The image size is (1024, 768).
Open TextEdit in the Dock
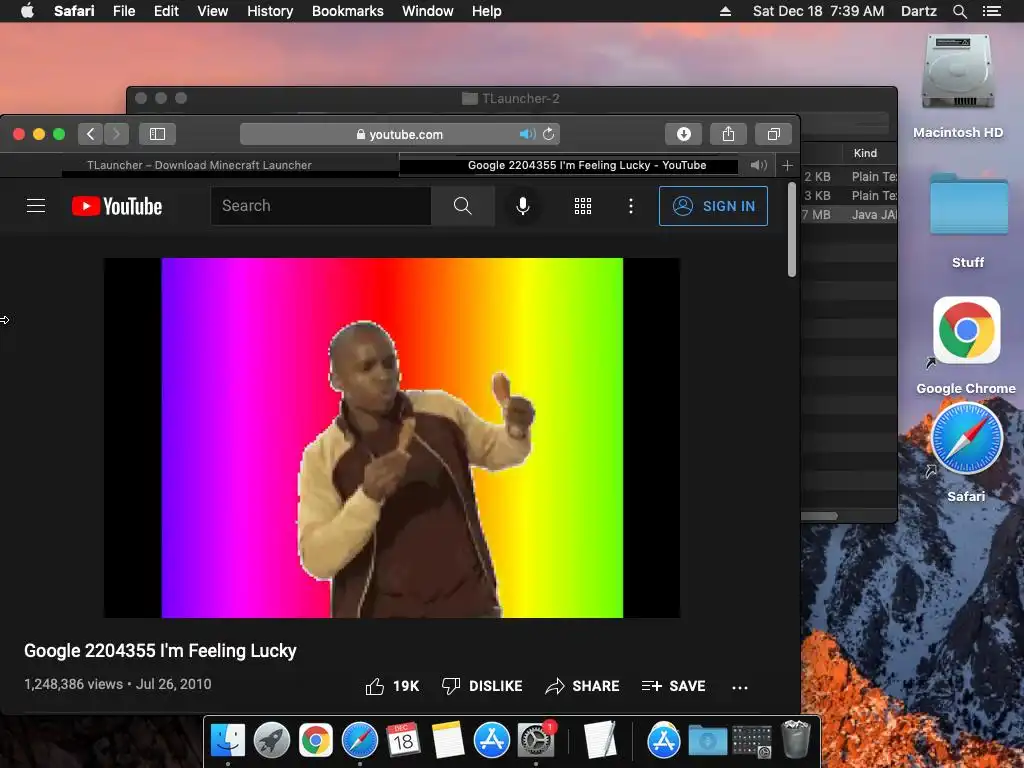click(600, 740)
